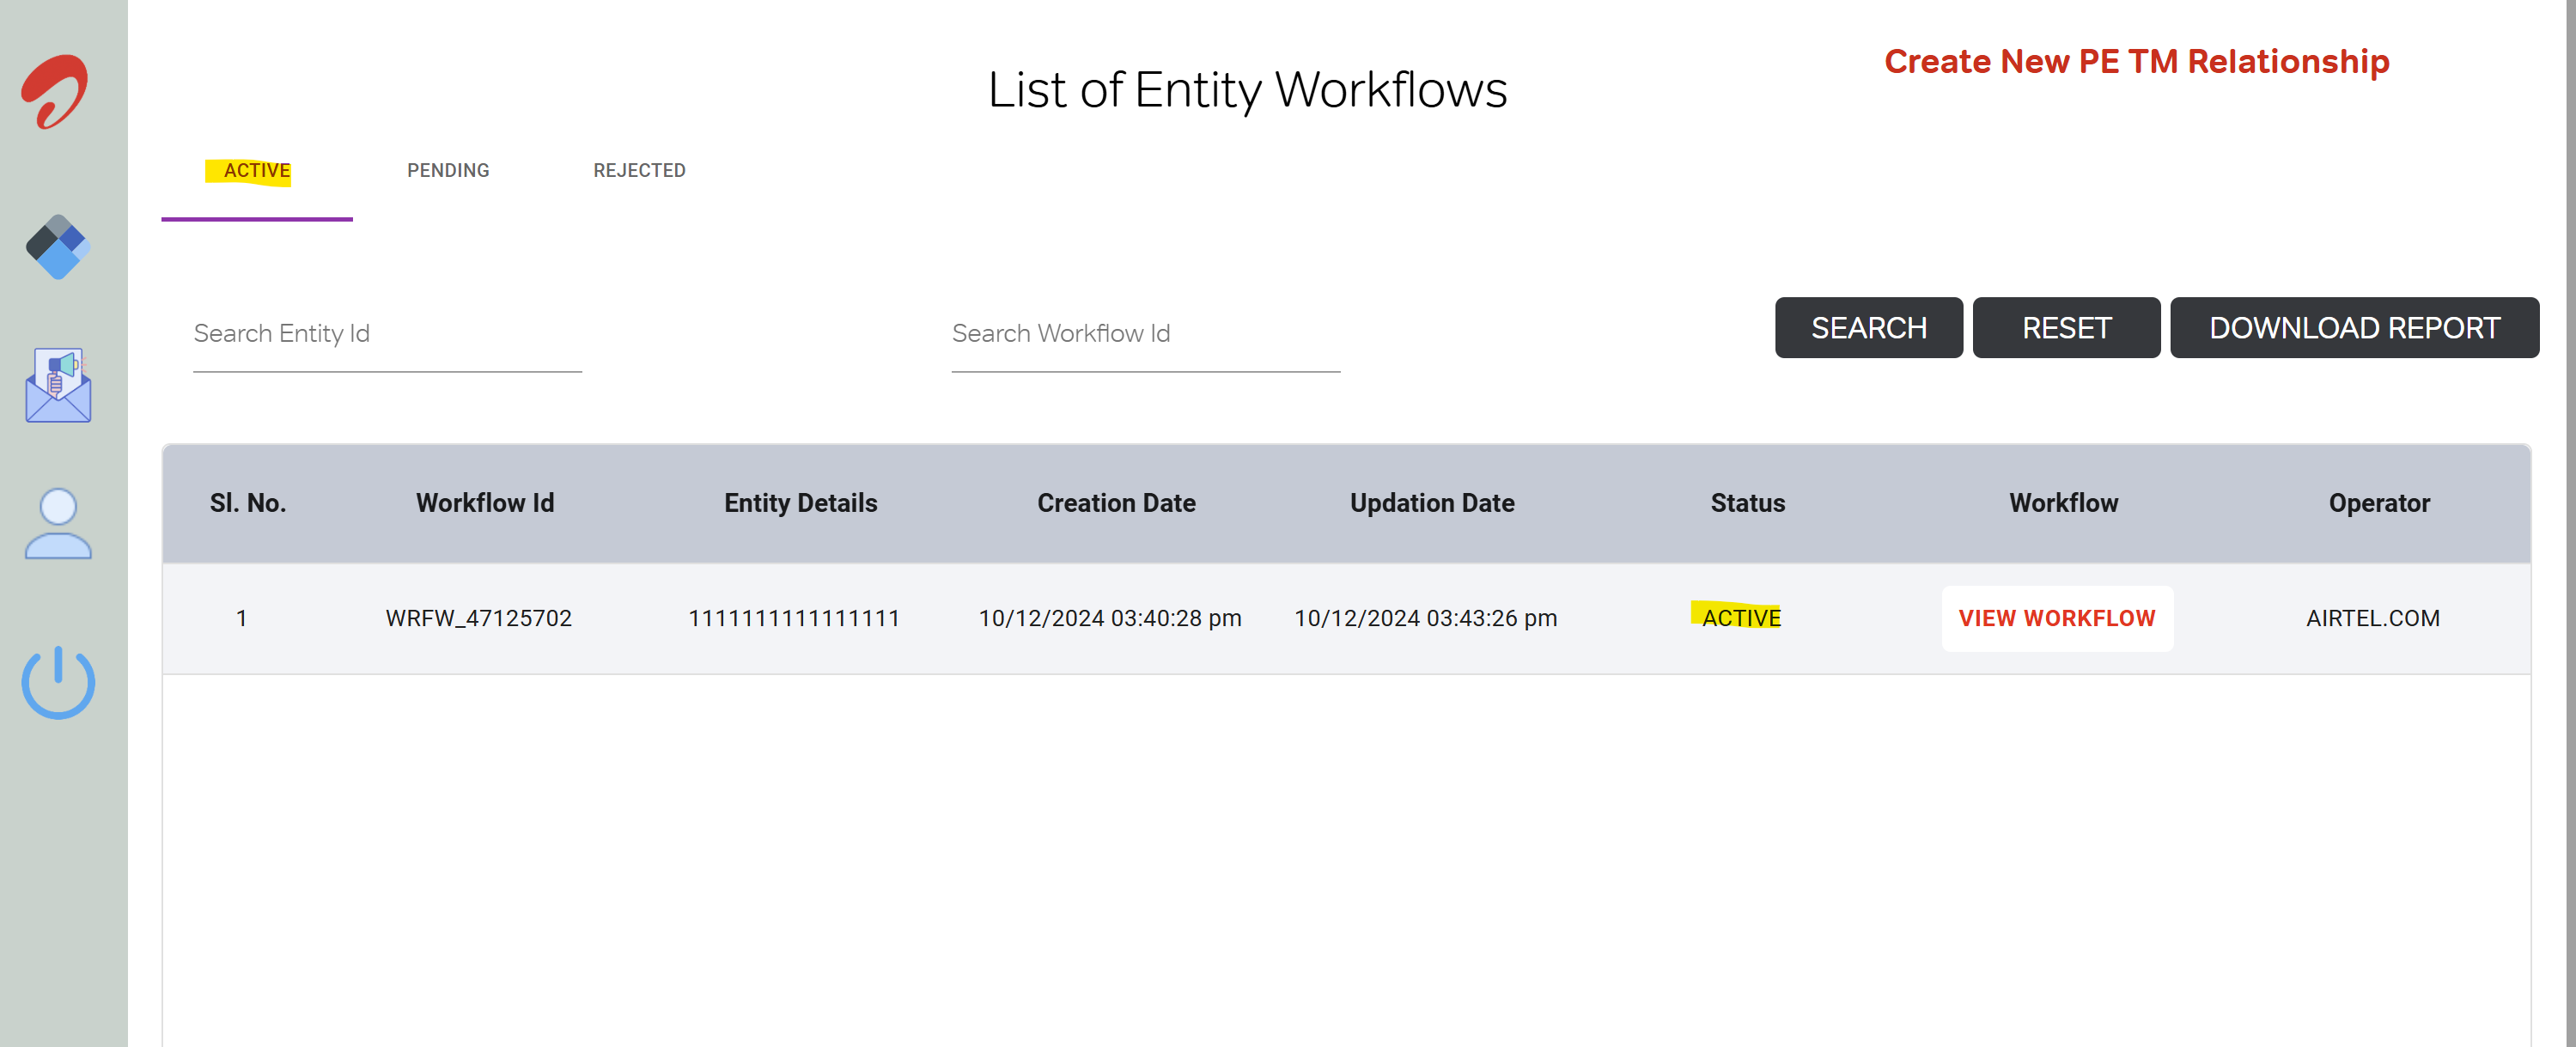
Task: Click the List of Entity Workflows heading
Action: [1247, 90]
